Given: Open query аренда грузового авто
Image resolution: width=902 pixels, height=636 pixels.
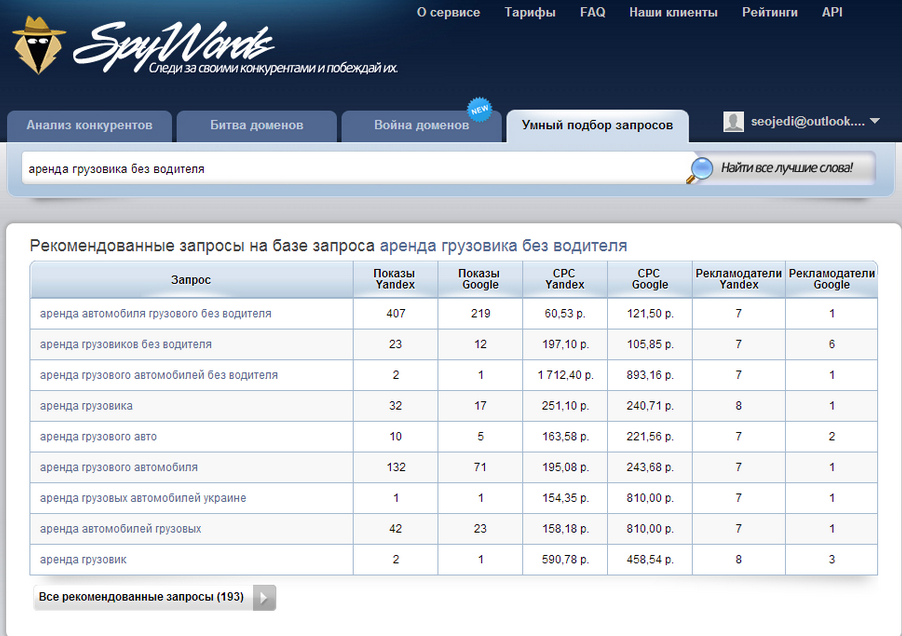Looking at the screenshot, I should click(98, 437).
